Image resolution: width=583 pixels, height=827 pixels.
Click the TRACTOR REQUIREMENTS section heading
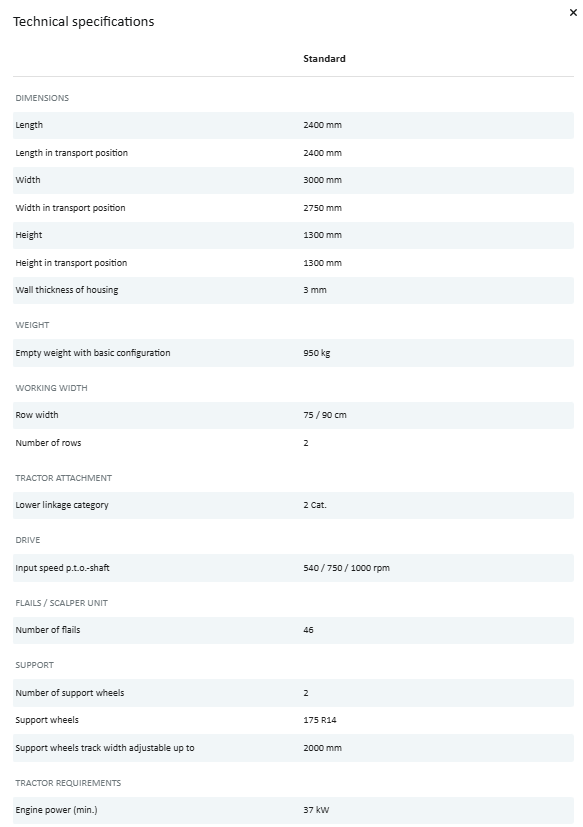click(x=68, y=783)
